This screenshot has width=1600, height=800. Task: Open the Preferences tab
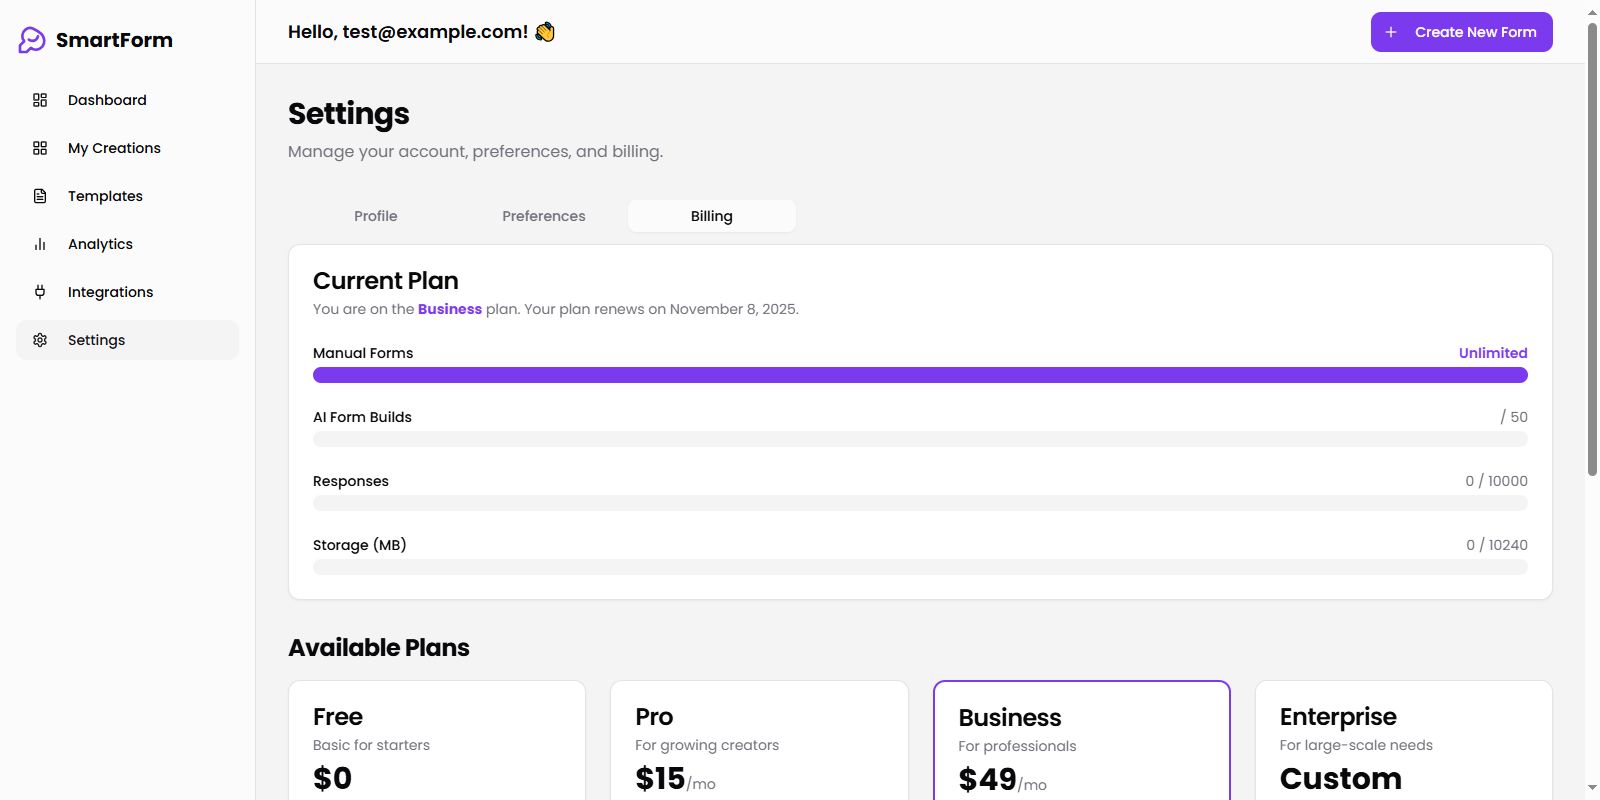coord(544,216)
